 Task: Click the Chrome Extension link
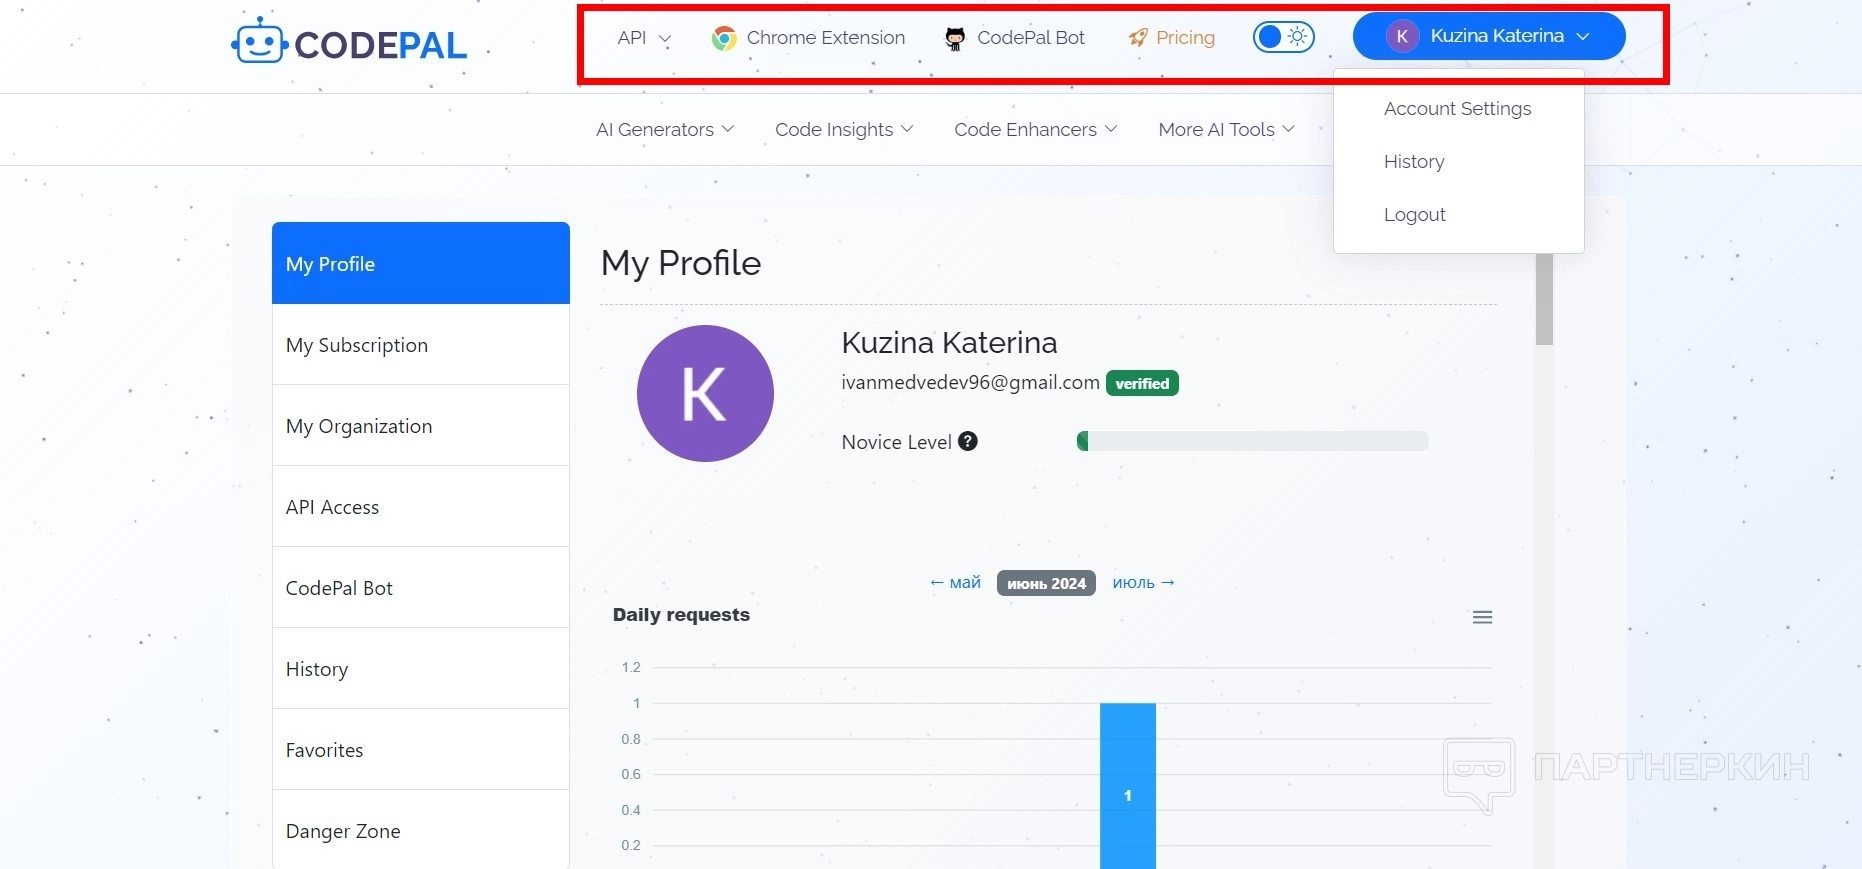click(808, 38)
